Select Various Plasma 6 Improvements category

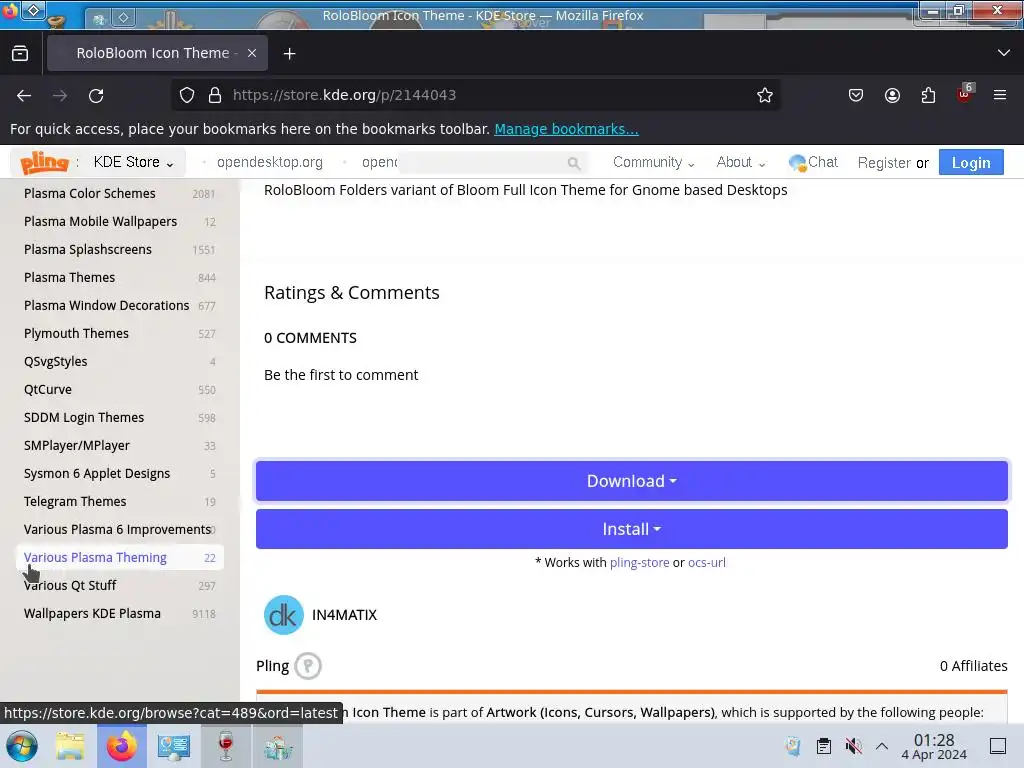point(120,530)
